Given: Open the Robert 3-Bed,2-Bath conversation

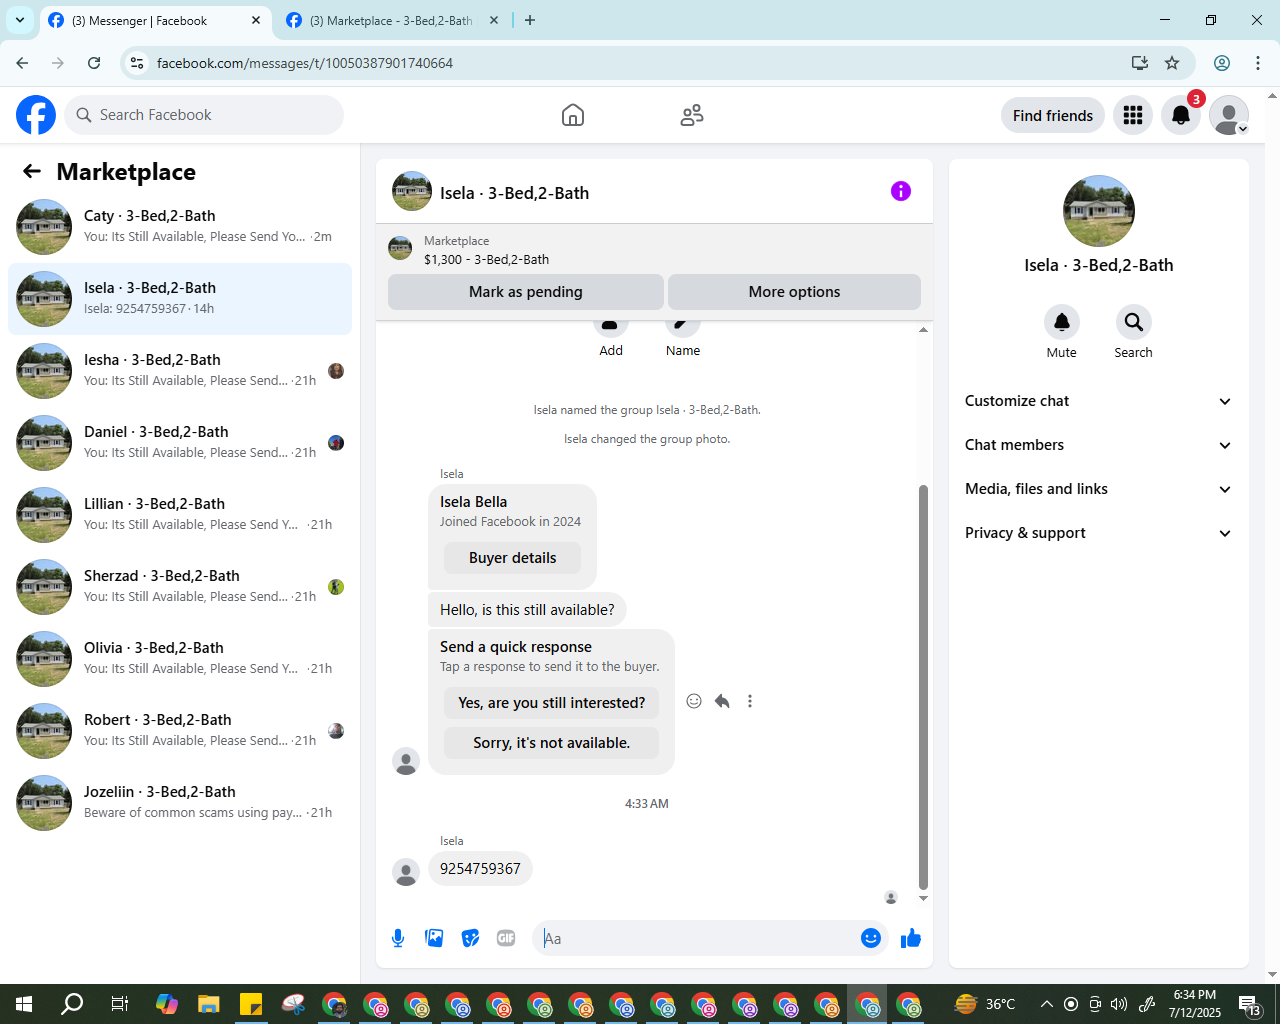Looking at the screenshot, I should click(180, 731).
